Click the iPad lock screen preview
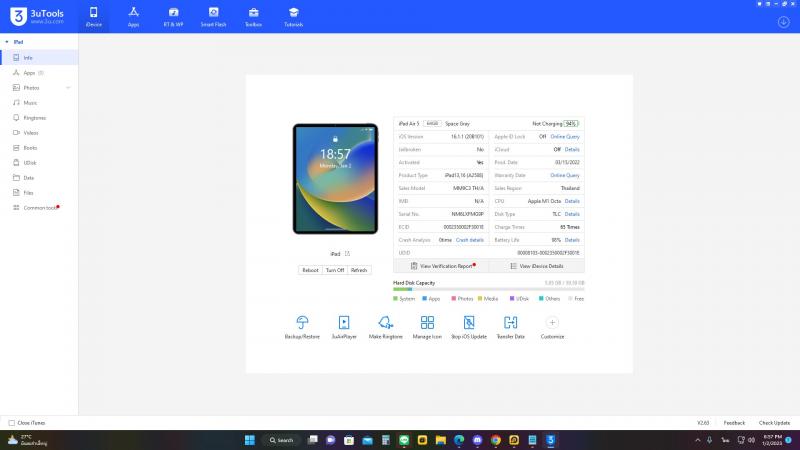The width and height of the screenshot is (800, 450). click(x=335, y=179)
